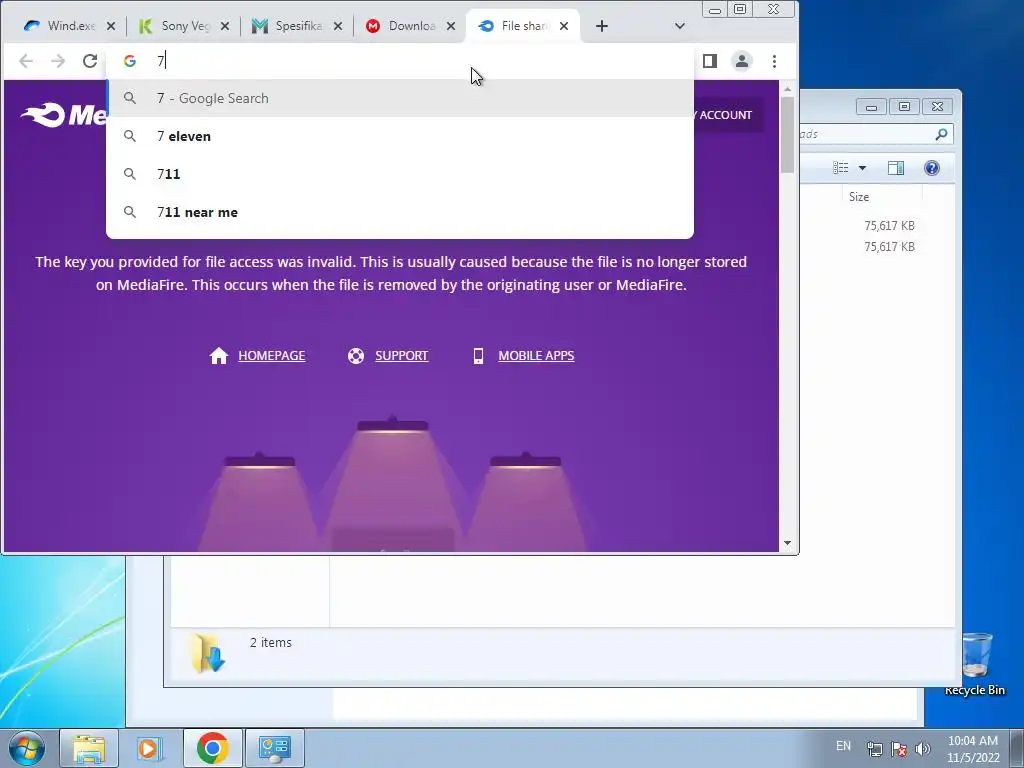
Task: Choose the '711' search suggestion
Action: pyautogui.click(x=400, y=174)
